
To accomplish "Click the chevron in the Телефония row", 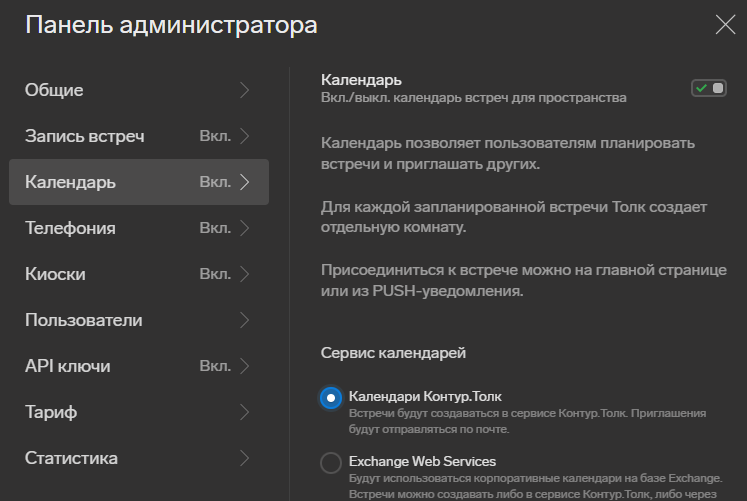I will tap(244, 228).
